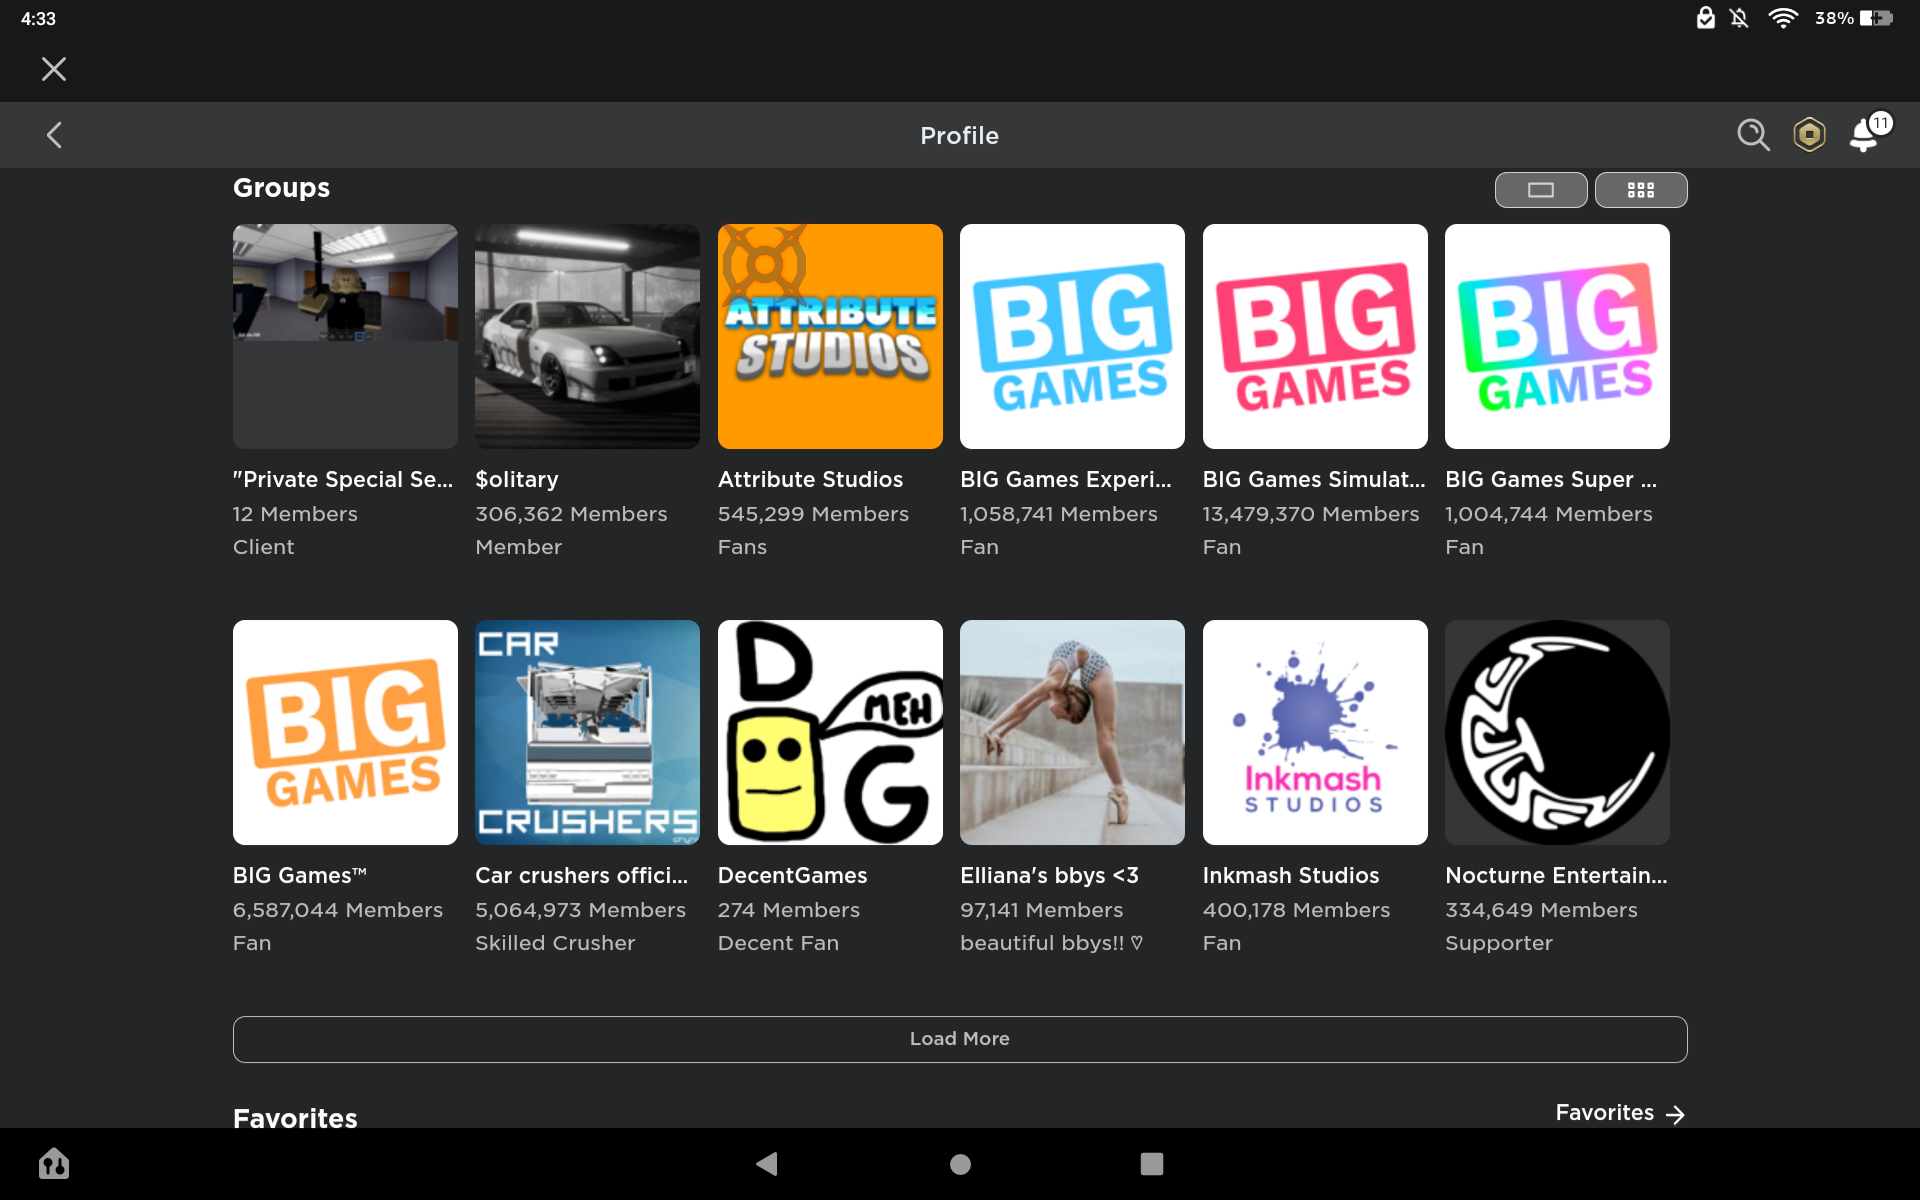Screen dimensions: 1920x1200
Task: Open the search magnifier icon
Action: [x=1752, y=135]
